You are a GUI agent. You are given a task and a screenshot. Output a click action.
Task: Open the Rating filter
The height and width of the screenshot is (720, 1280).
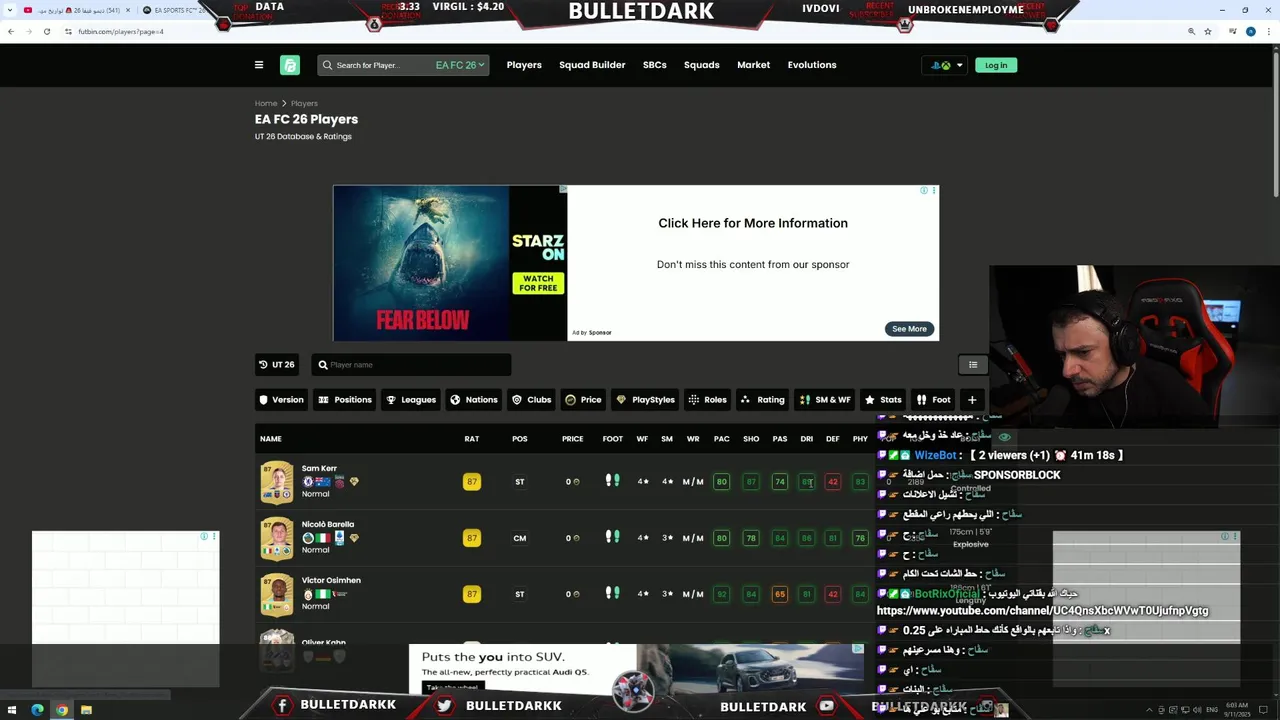[763, 400]
